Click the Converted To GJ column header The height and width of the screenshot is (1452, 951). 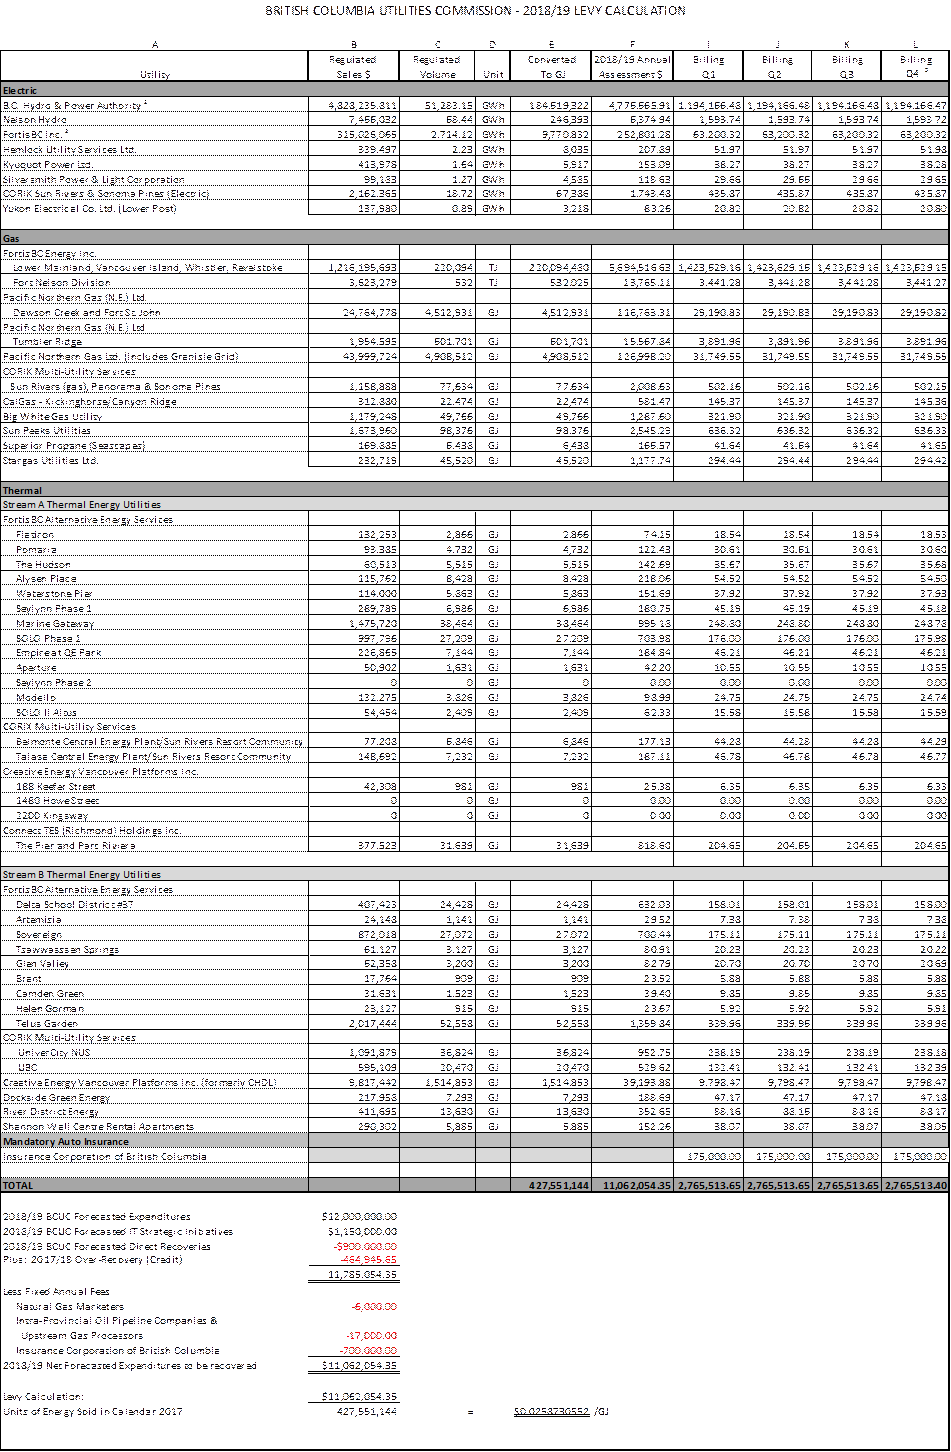tap(550, 67)
